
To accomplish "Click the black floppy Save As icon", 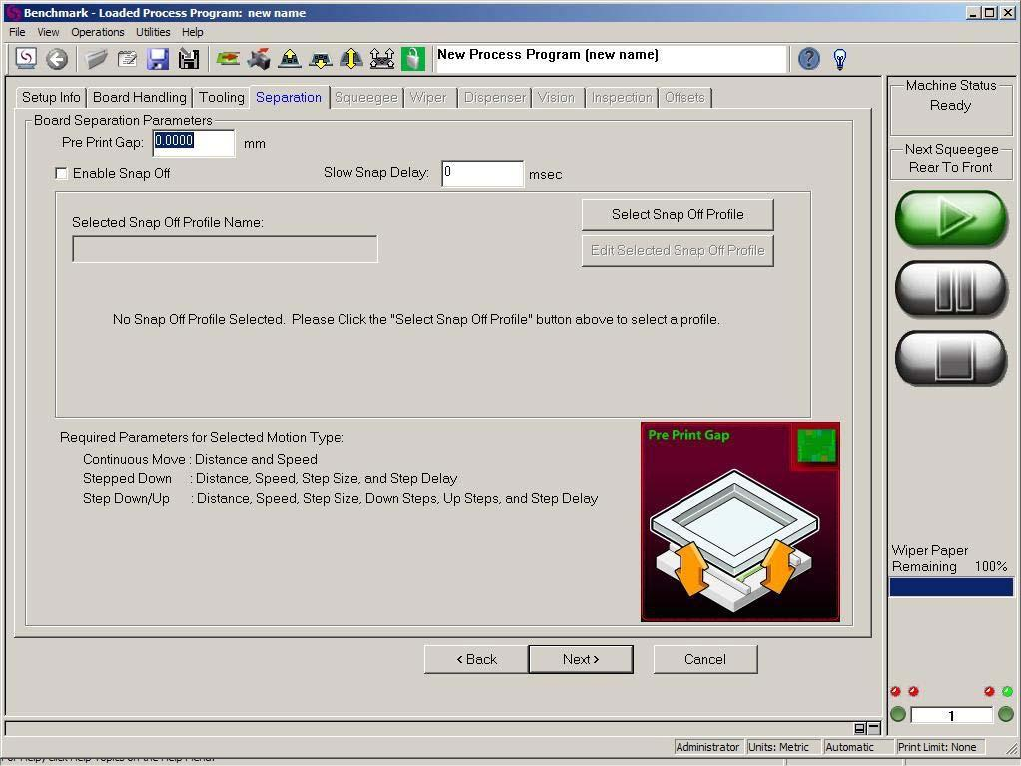I will click(x=188, y=59).
